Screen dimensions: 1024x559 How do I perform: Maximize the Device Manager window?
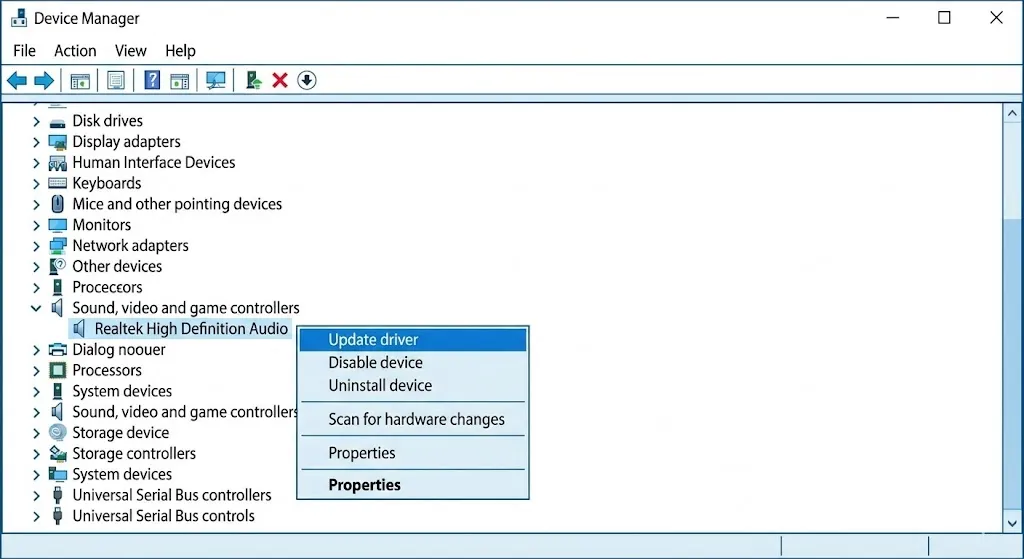(x=944, y=18)
